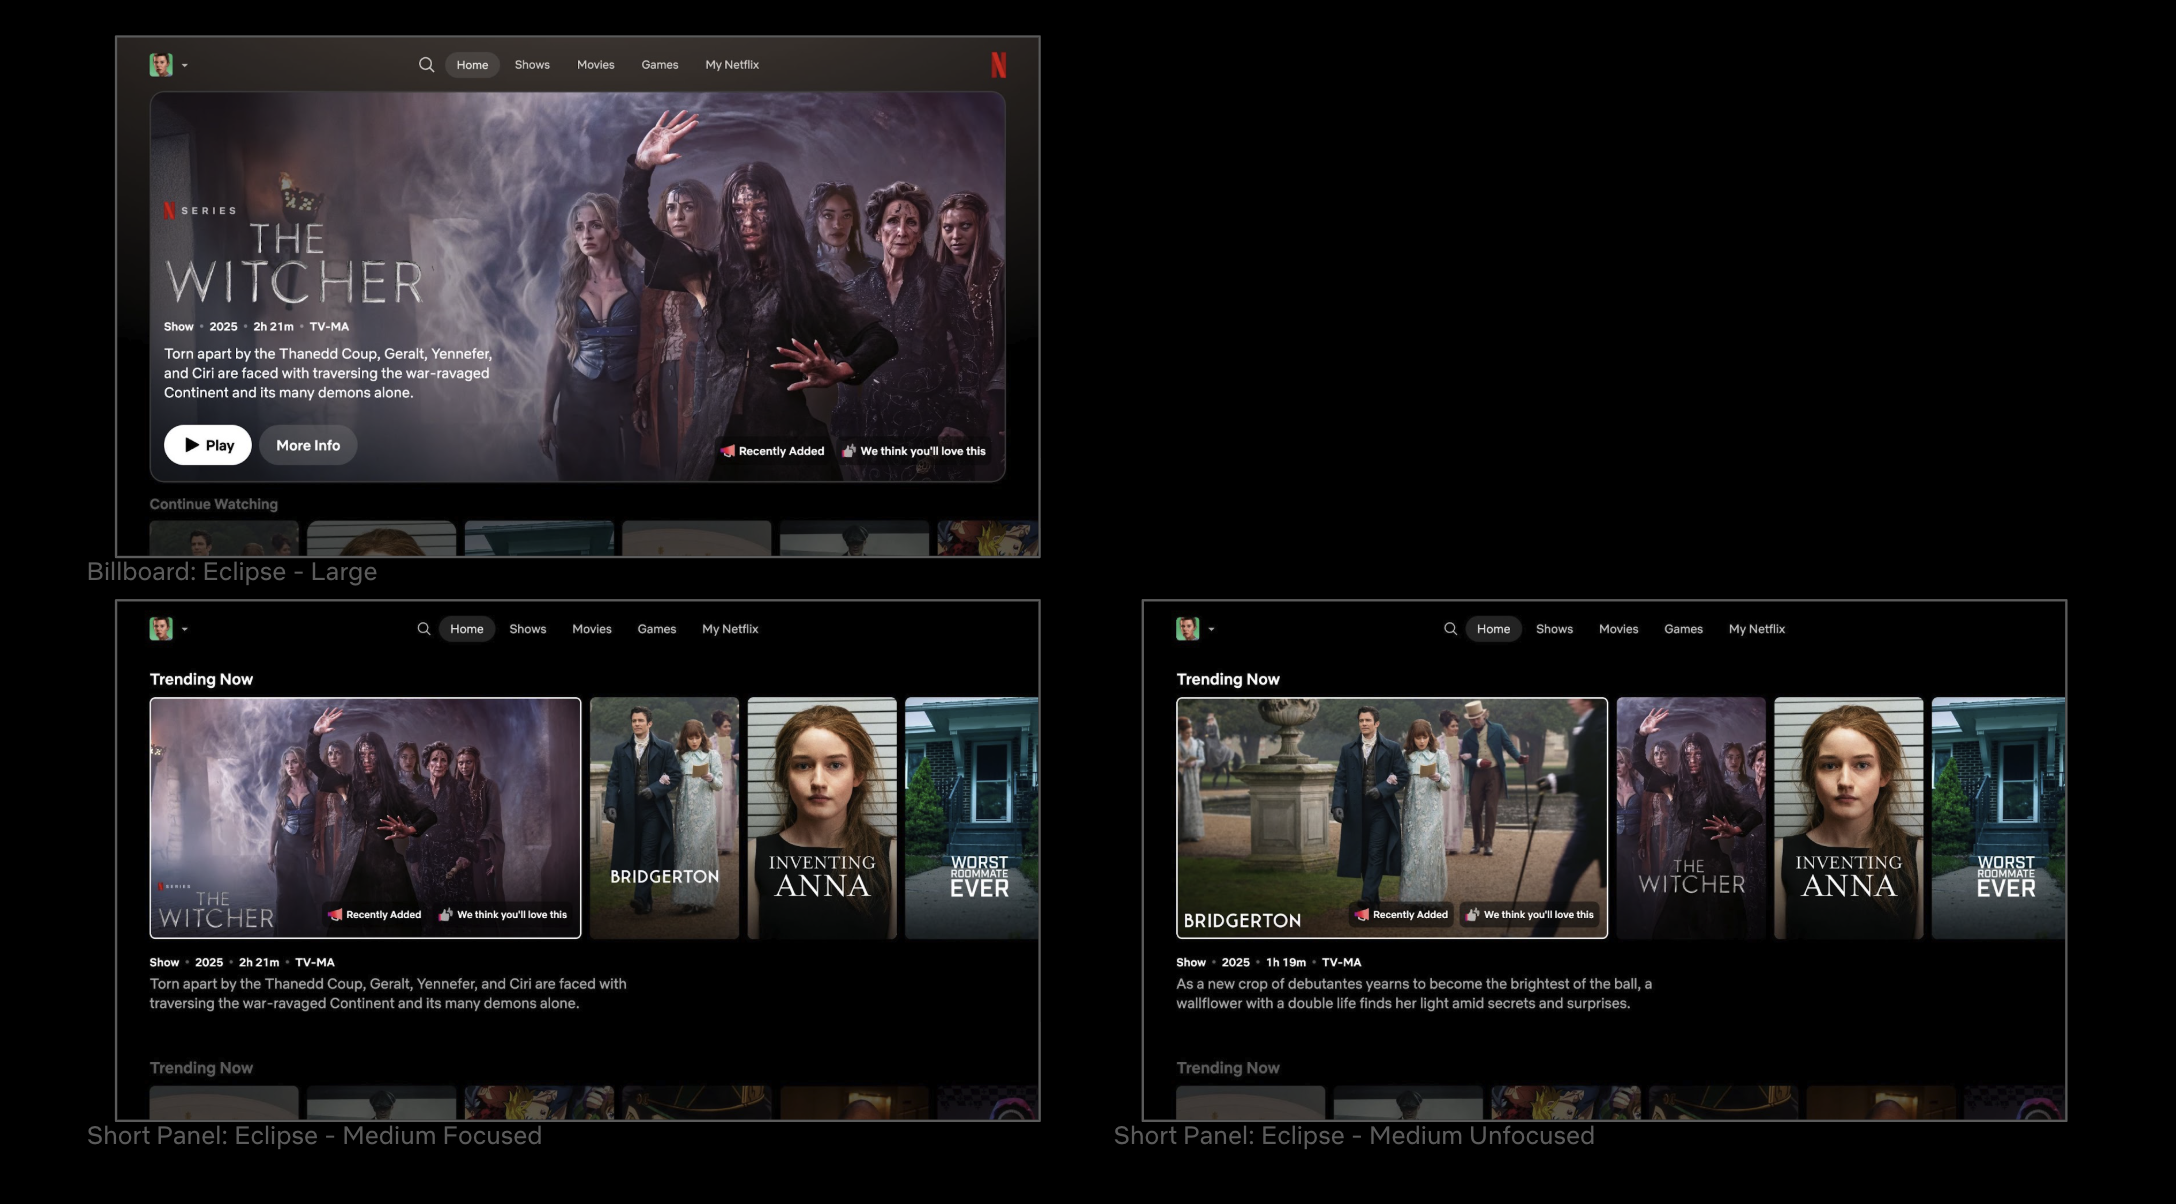
Task: Select Worst Roommate Ever in Medium Focused screen
Action: 972,818
